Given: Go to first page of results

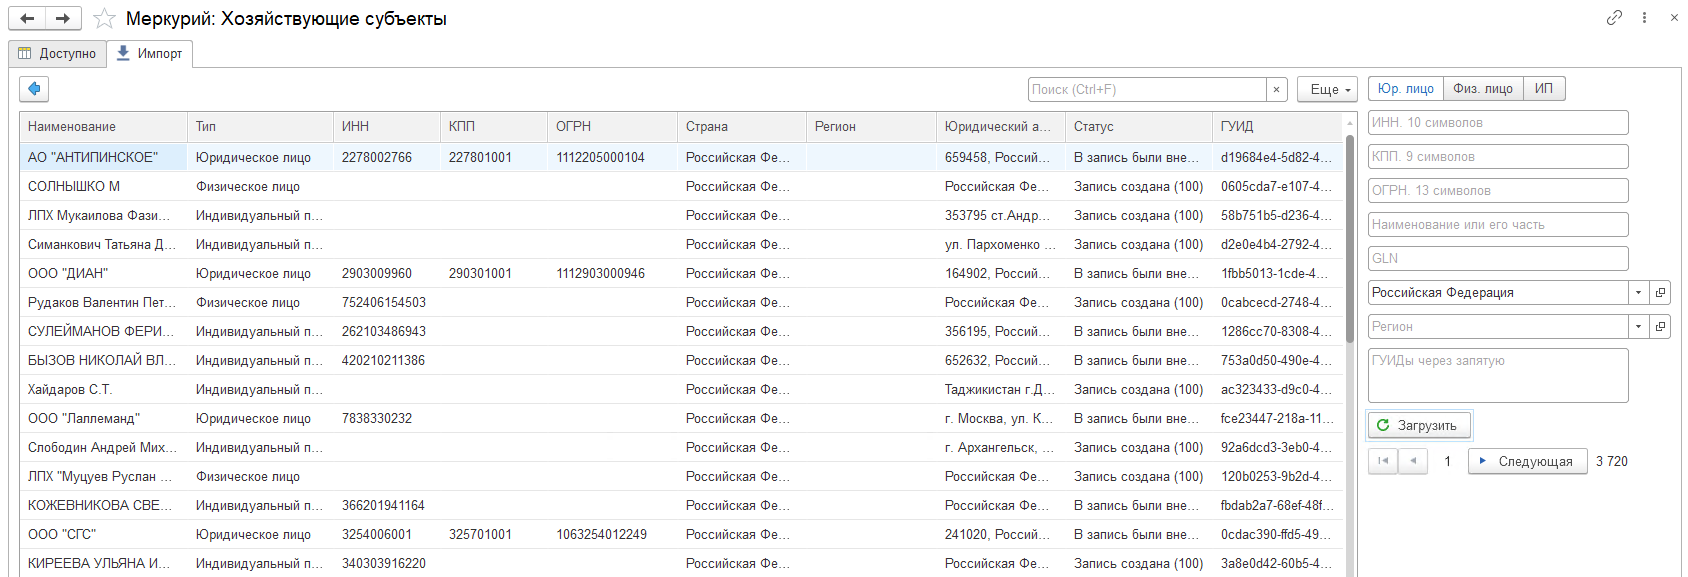Looking at the screenshot, I should pyautogui.click(x=1383, y=461).
